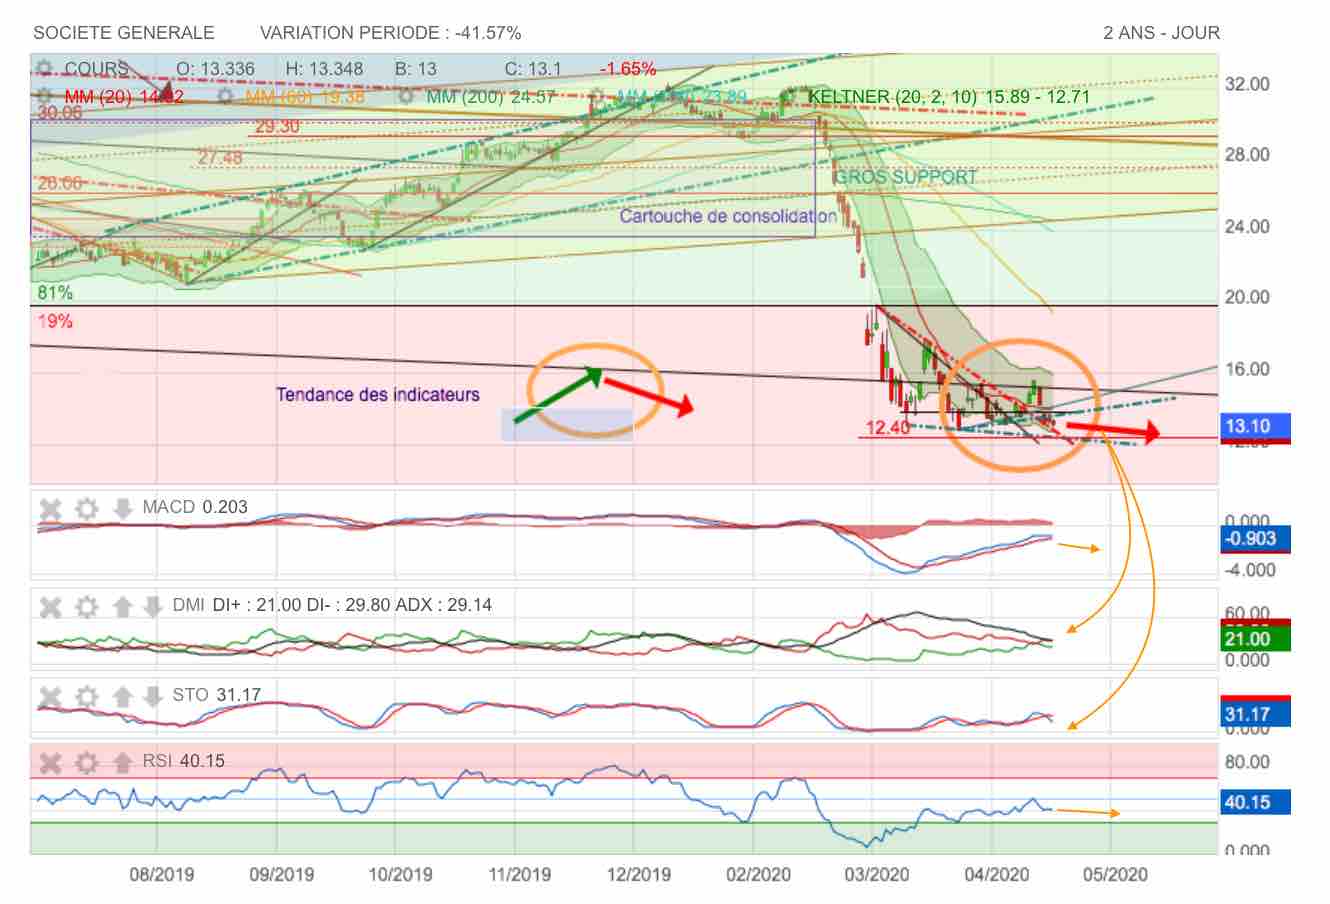Remove the RSI indicator panel
The width and height of the screenshot is (1330, 904).
pos(50,763)
